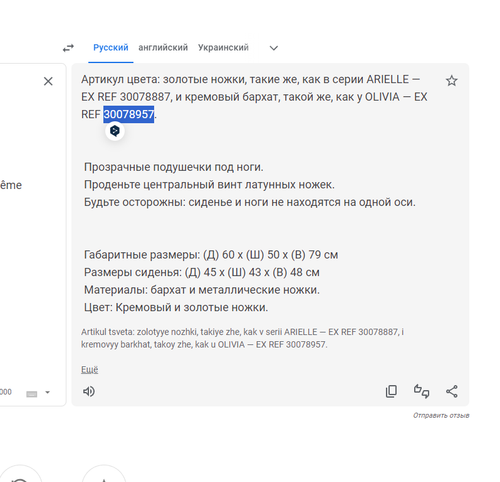Share the translation
Viewport: 500px width, 482px height.
pos(452,391)
